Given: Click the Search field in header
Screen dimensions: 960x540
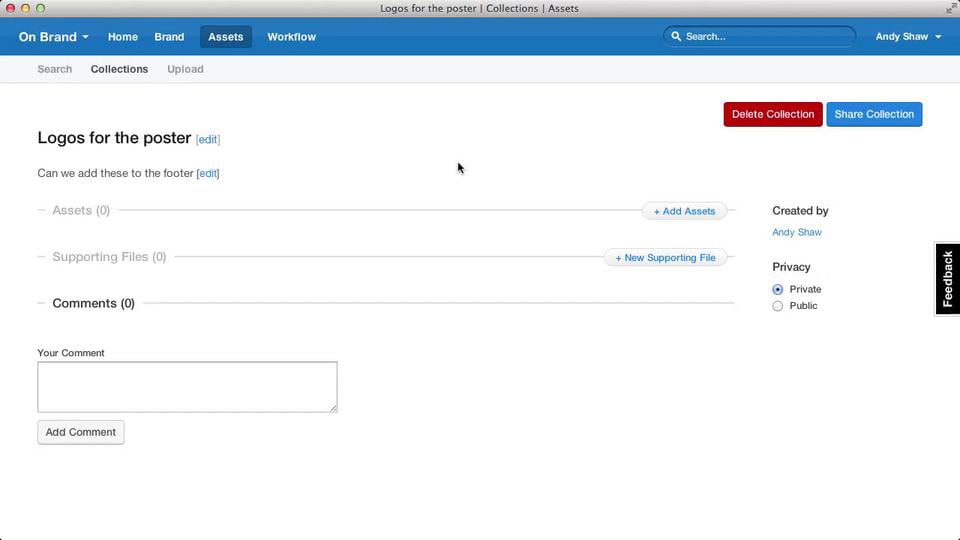Looking at the screenshot, I should tap(759, 37).
